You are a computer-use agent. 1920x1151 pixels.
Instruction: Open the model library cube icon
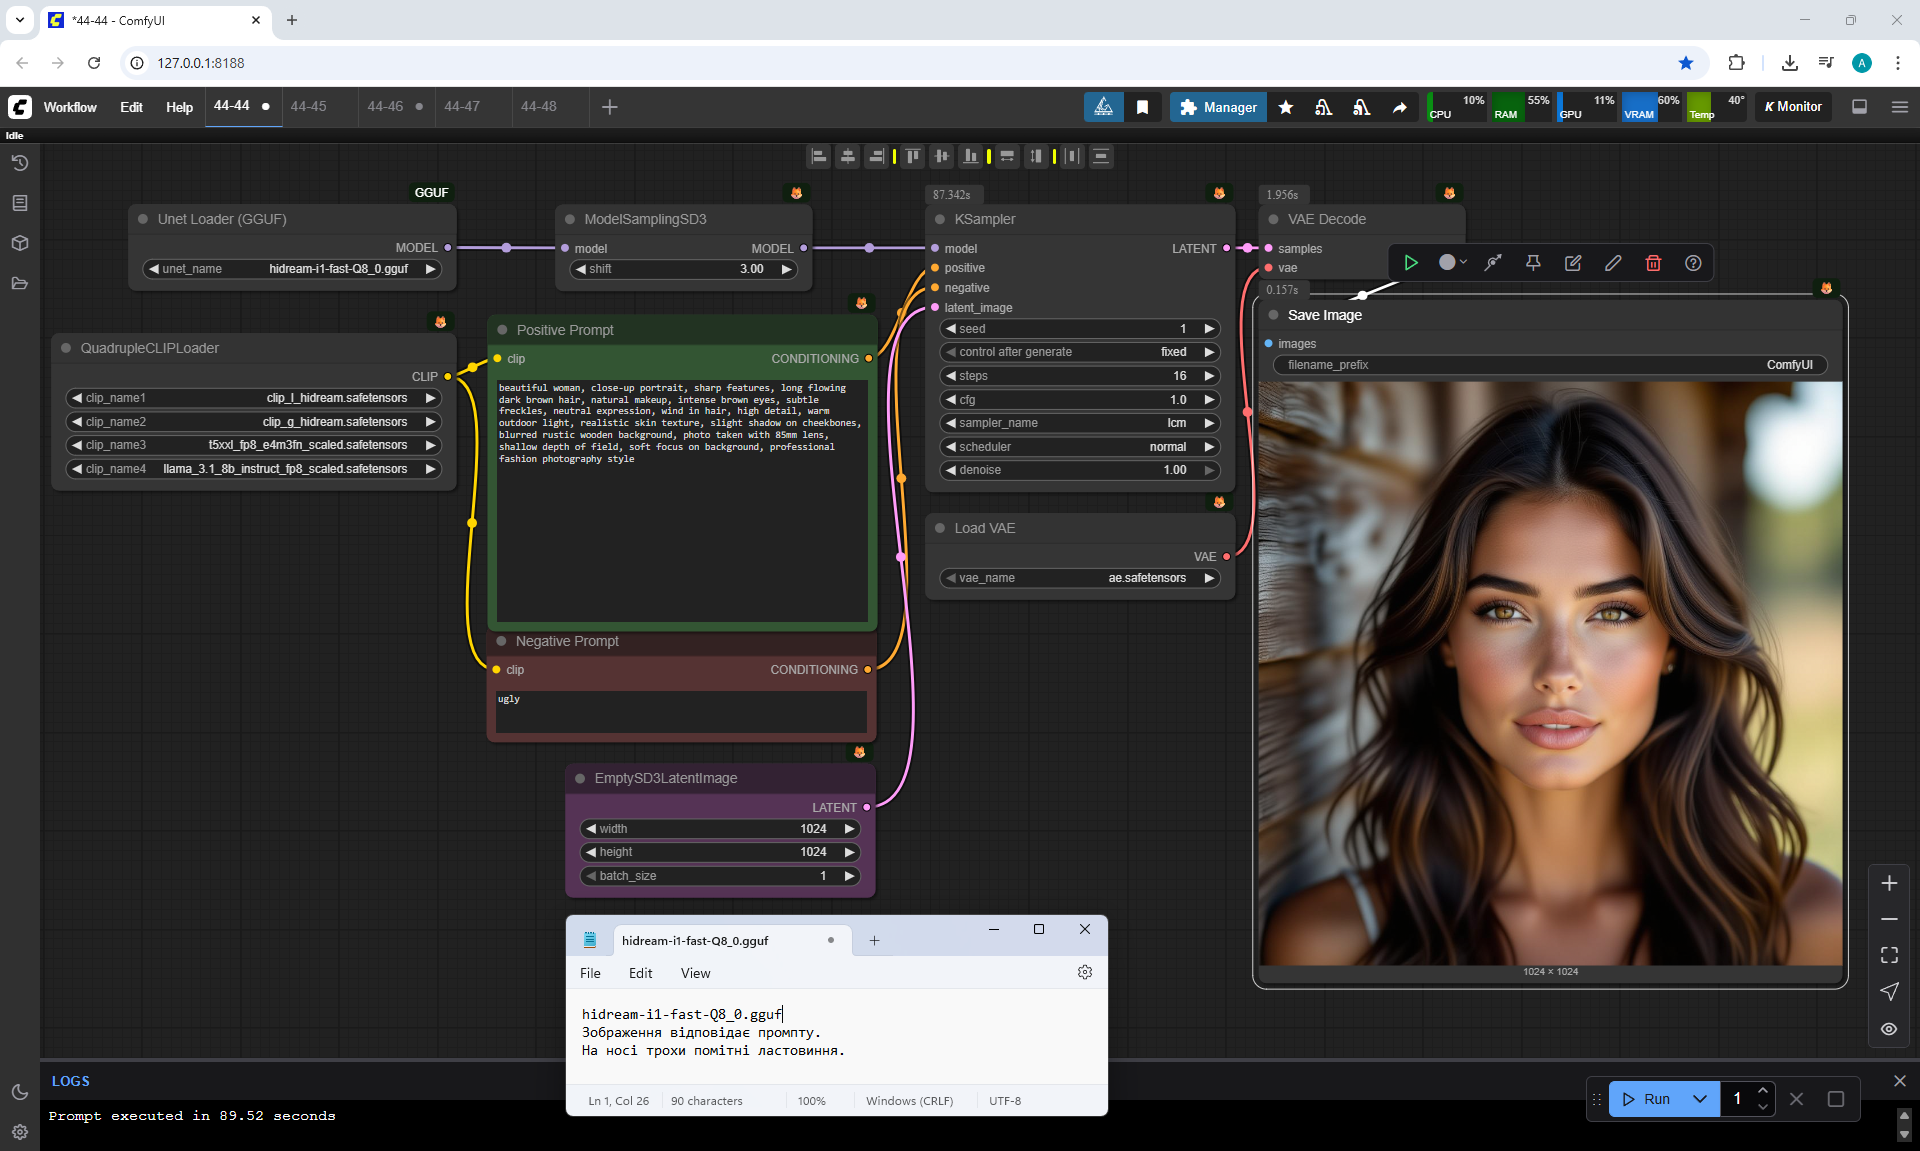click(x=19, y=243)
